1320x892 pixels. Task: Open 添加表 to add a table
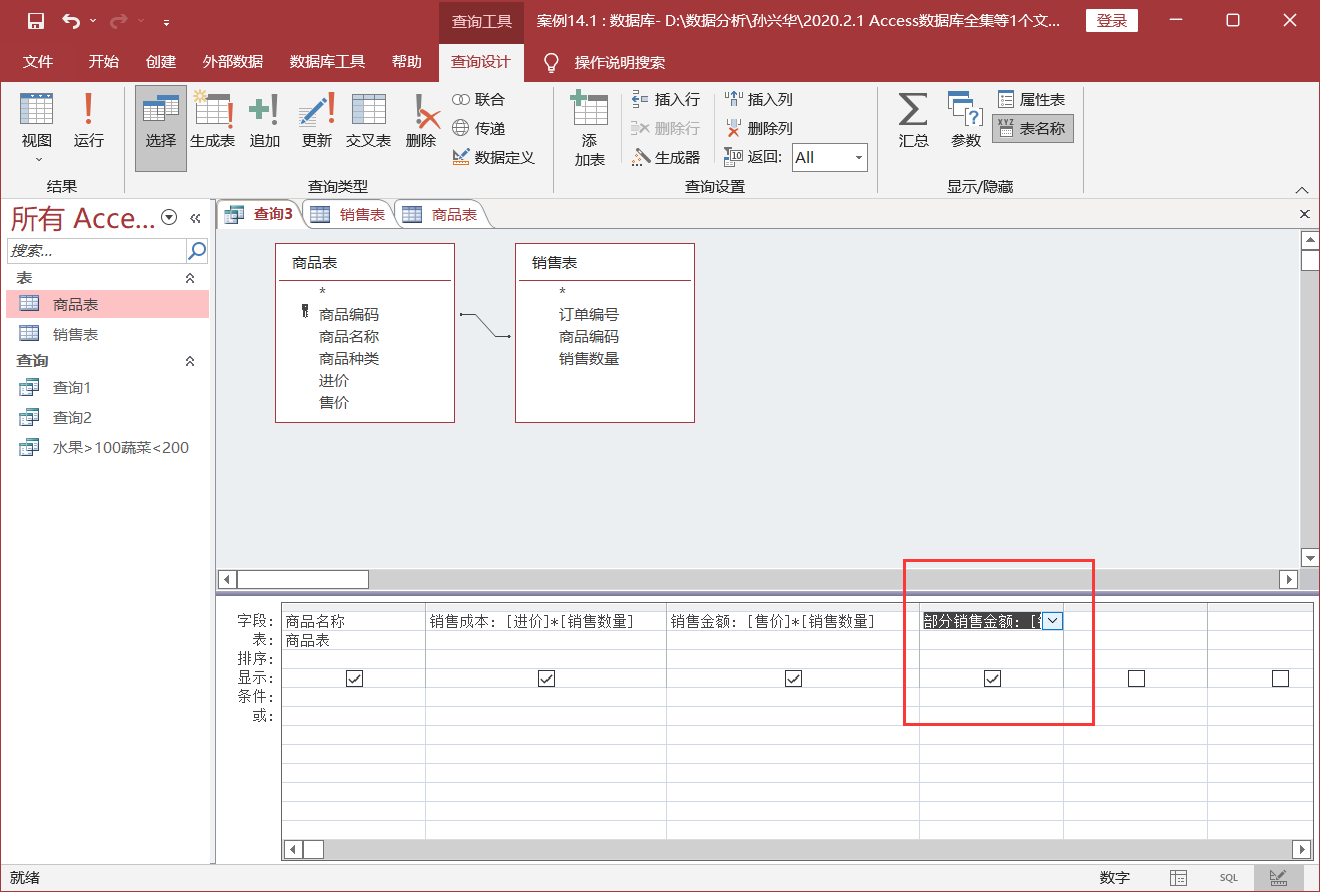pyautogui.click(x=589, y=128)
